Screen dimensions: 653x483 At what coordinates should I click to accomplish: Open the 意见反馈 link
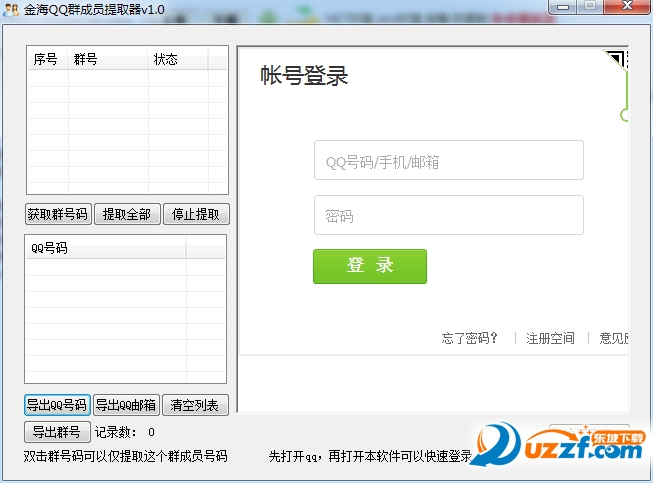click(x=613, y=338)
